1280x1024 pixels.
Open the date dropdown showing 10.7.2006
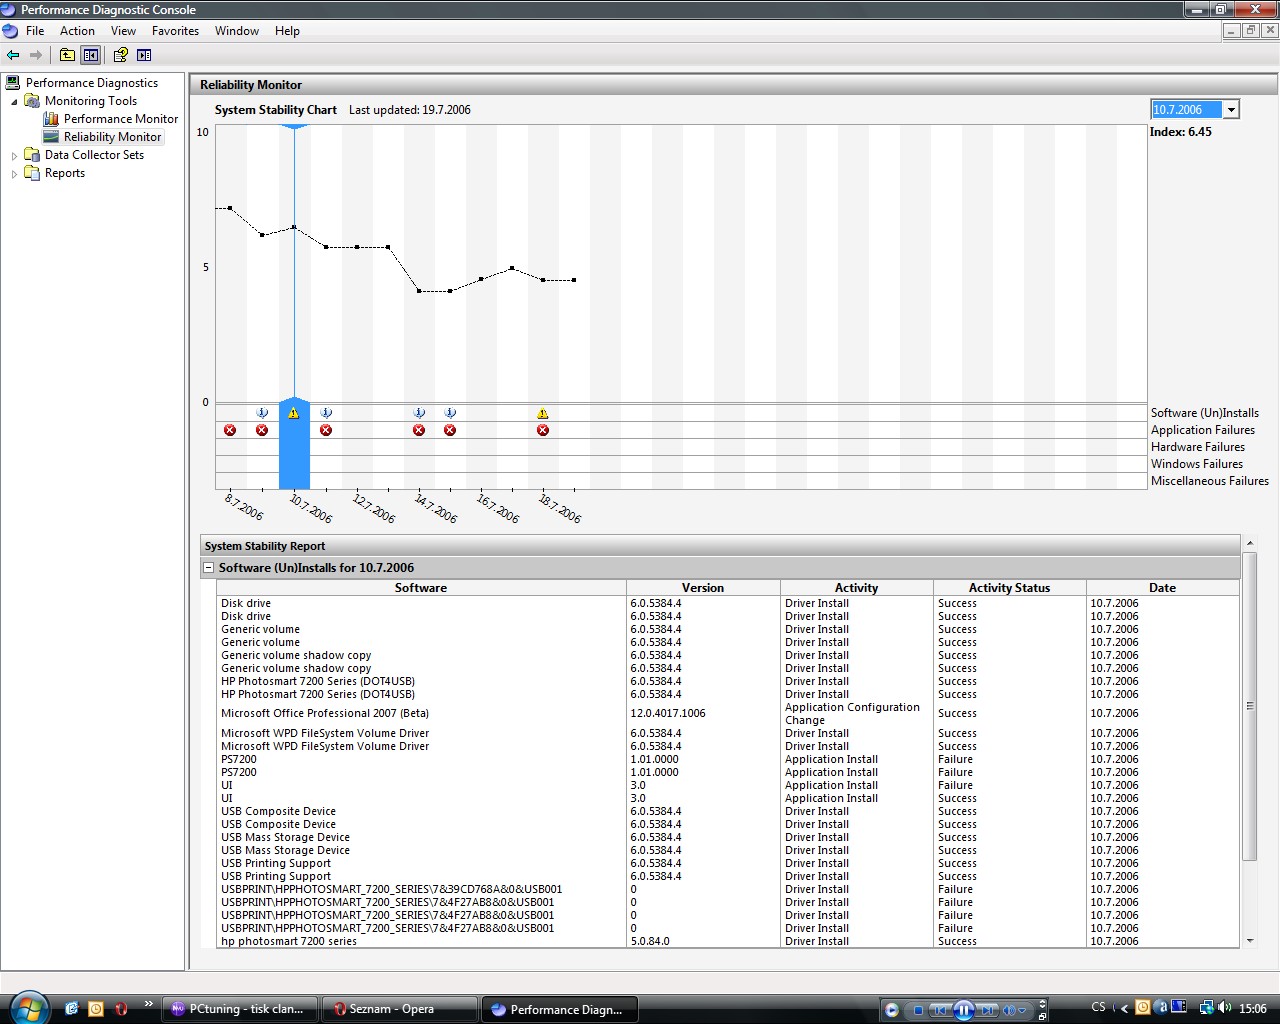coord(1231,110)
